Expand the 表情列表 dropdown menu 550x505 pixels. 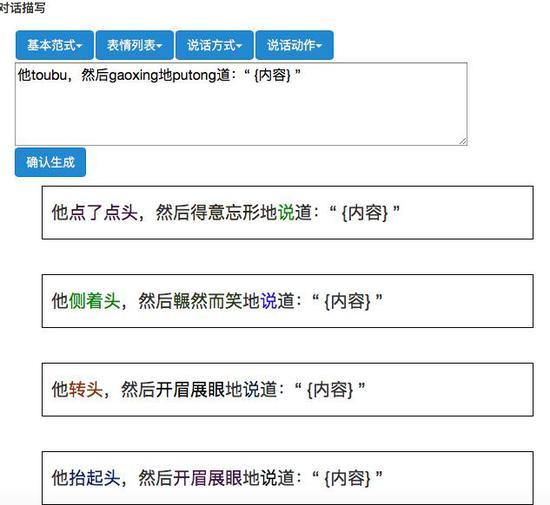point(135,45)
